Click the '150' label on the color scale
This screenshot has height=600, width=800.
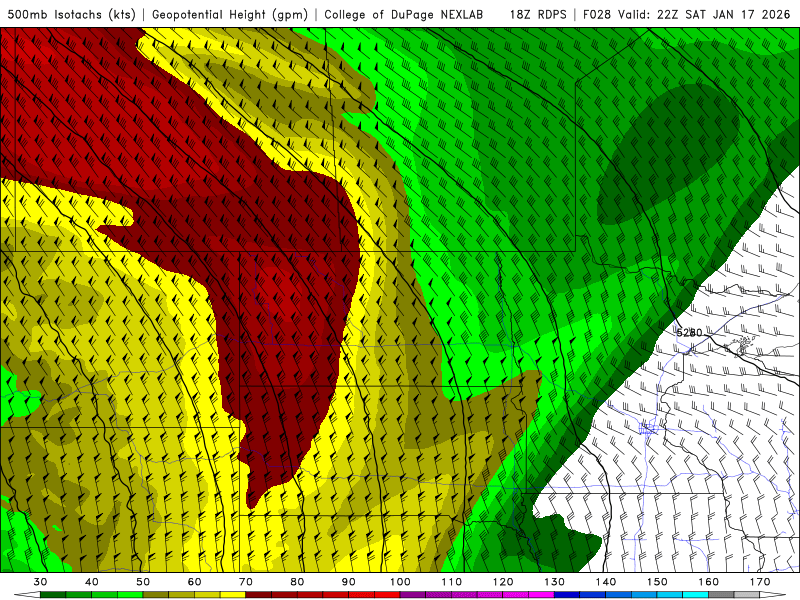658,582
